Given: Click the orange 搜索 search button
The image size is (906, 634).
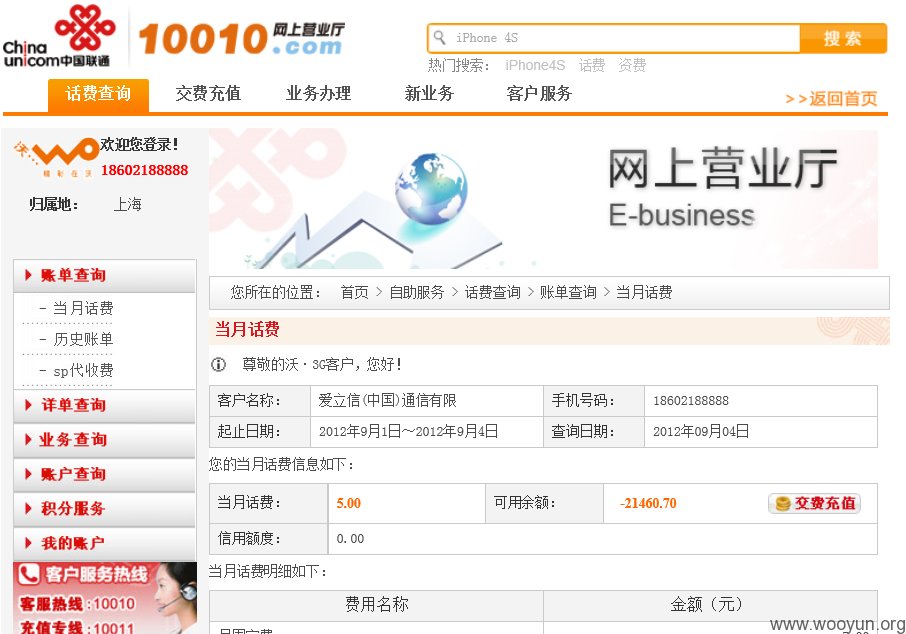Looking at the screenshot, I should pos(843,38).
